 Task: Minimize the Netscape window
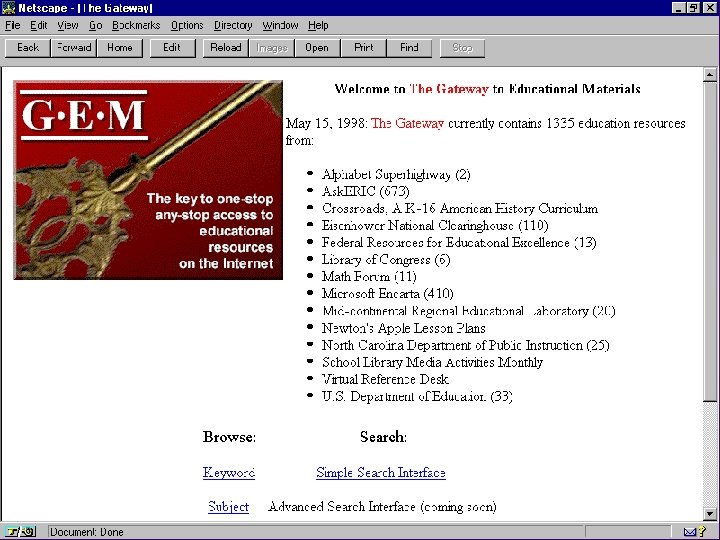tap(679, 8)
